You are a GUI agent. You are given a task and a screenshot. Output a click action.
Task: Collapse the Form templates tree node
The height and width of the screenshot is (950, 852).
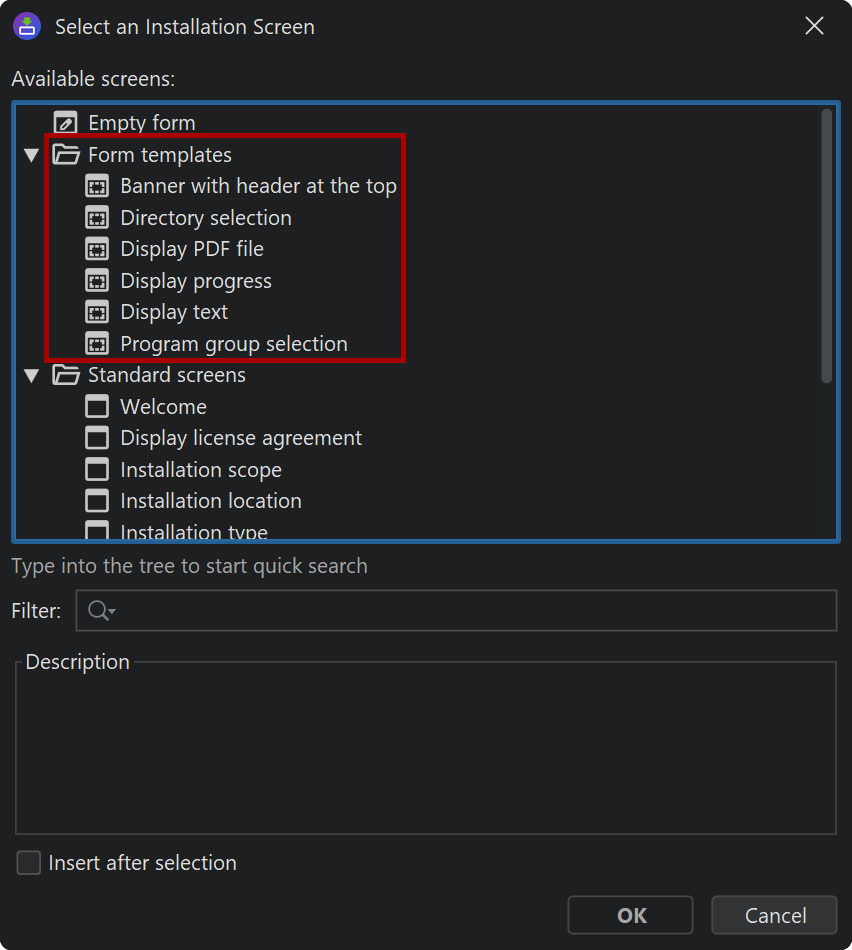32,155
